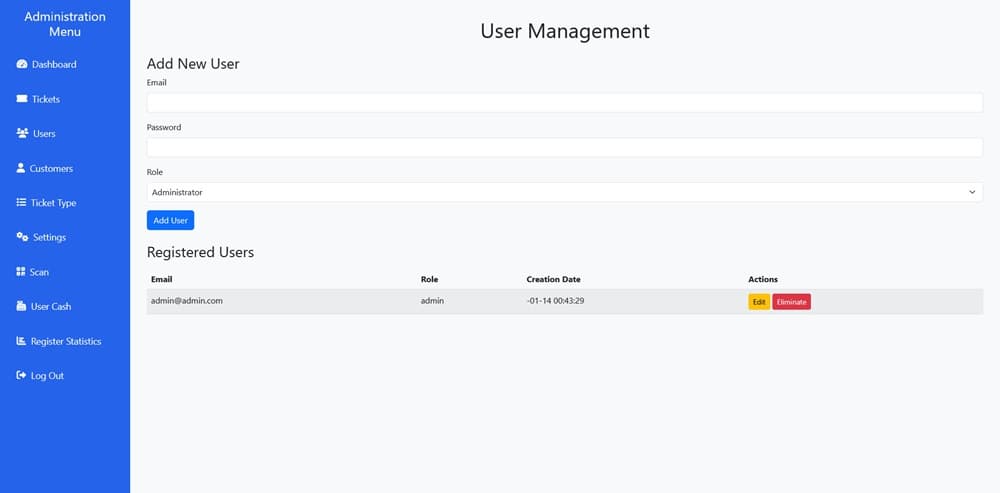
Task: Click the Ticket Type list icon
Action: tap(21, 203)
